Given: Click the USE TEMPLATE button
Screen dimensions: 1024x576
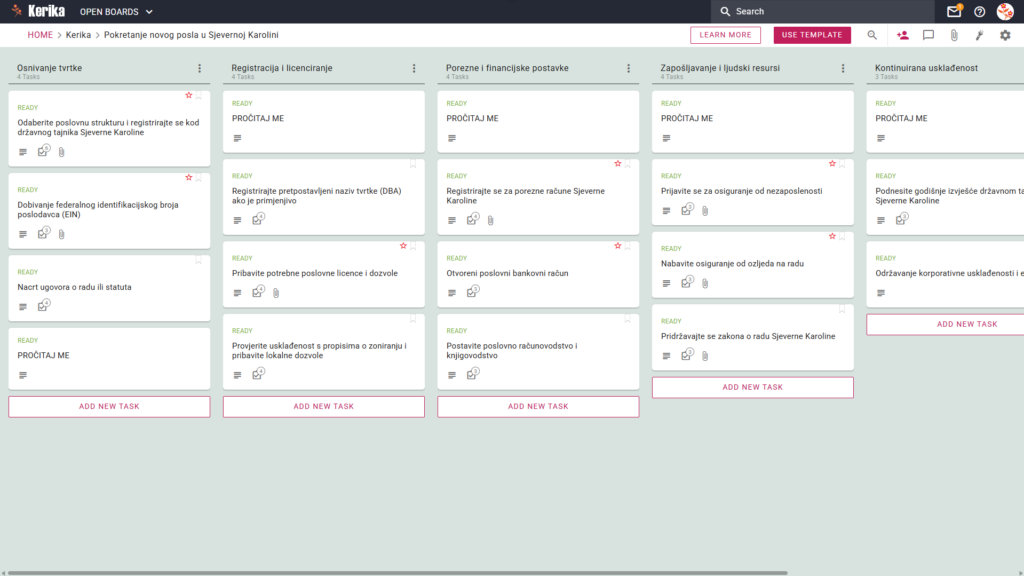Looking at the screenshot, I should point(812,35).
